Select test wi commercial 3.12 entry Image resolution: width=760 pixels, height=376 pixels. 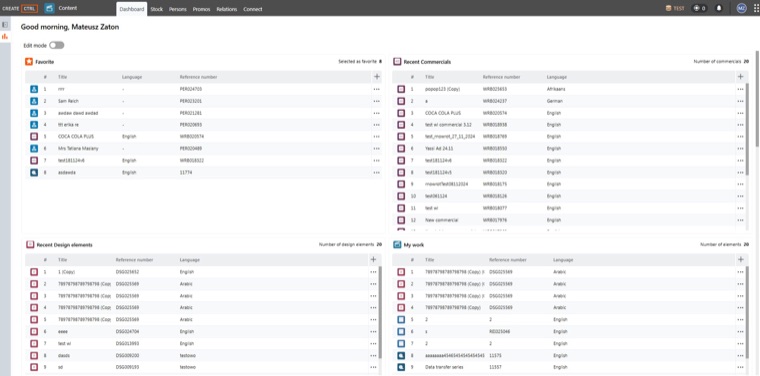point(448,125)
